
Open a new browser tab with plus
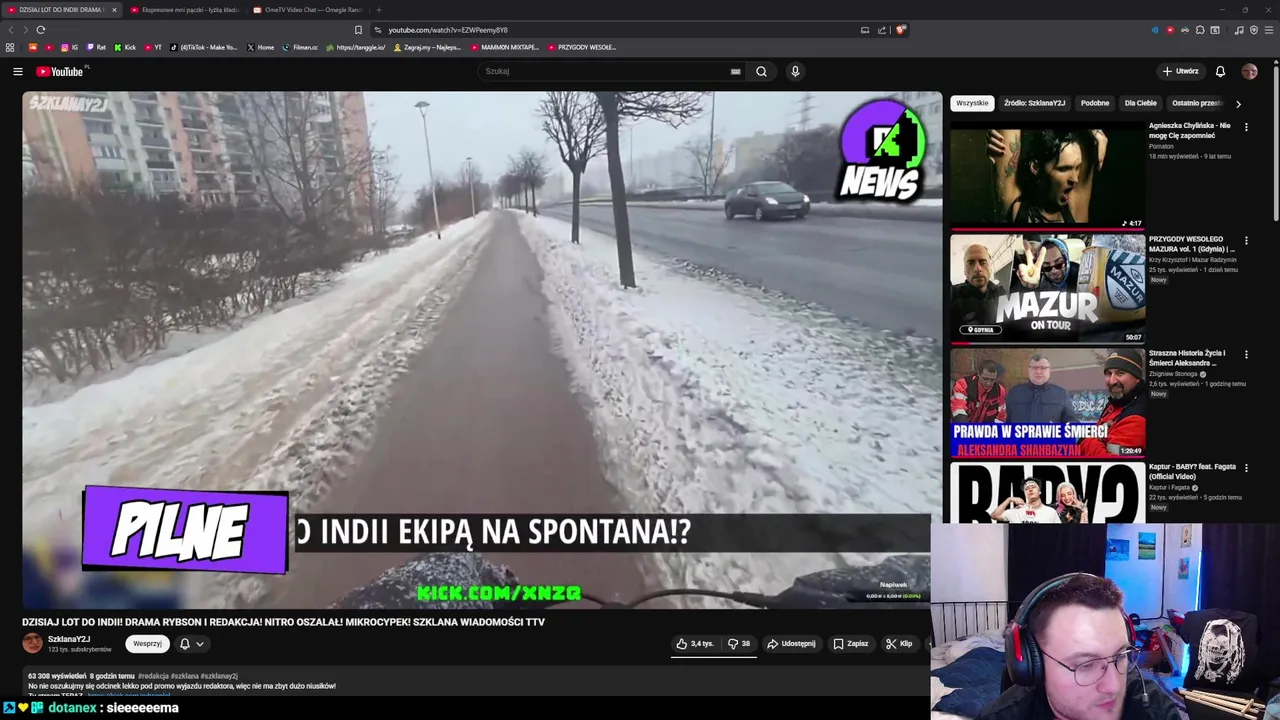[378, 10]
